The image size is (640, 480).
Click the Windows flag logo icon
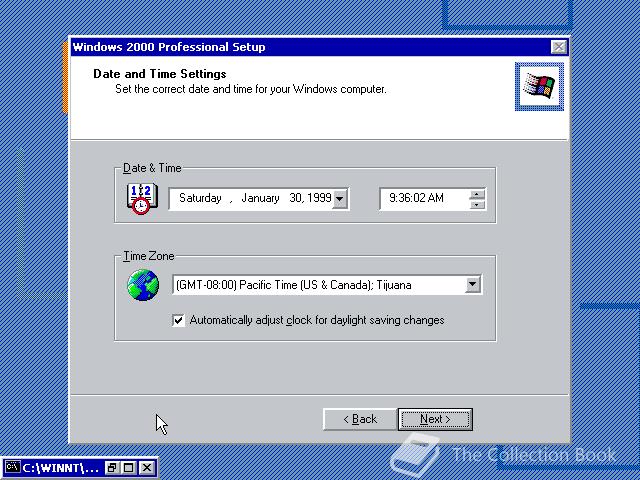point(539,86)
